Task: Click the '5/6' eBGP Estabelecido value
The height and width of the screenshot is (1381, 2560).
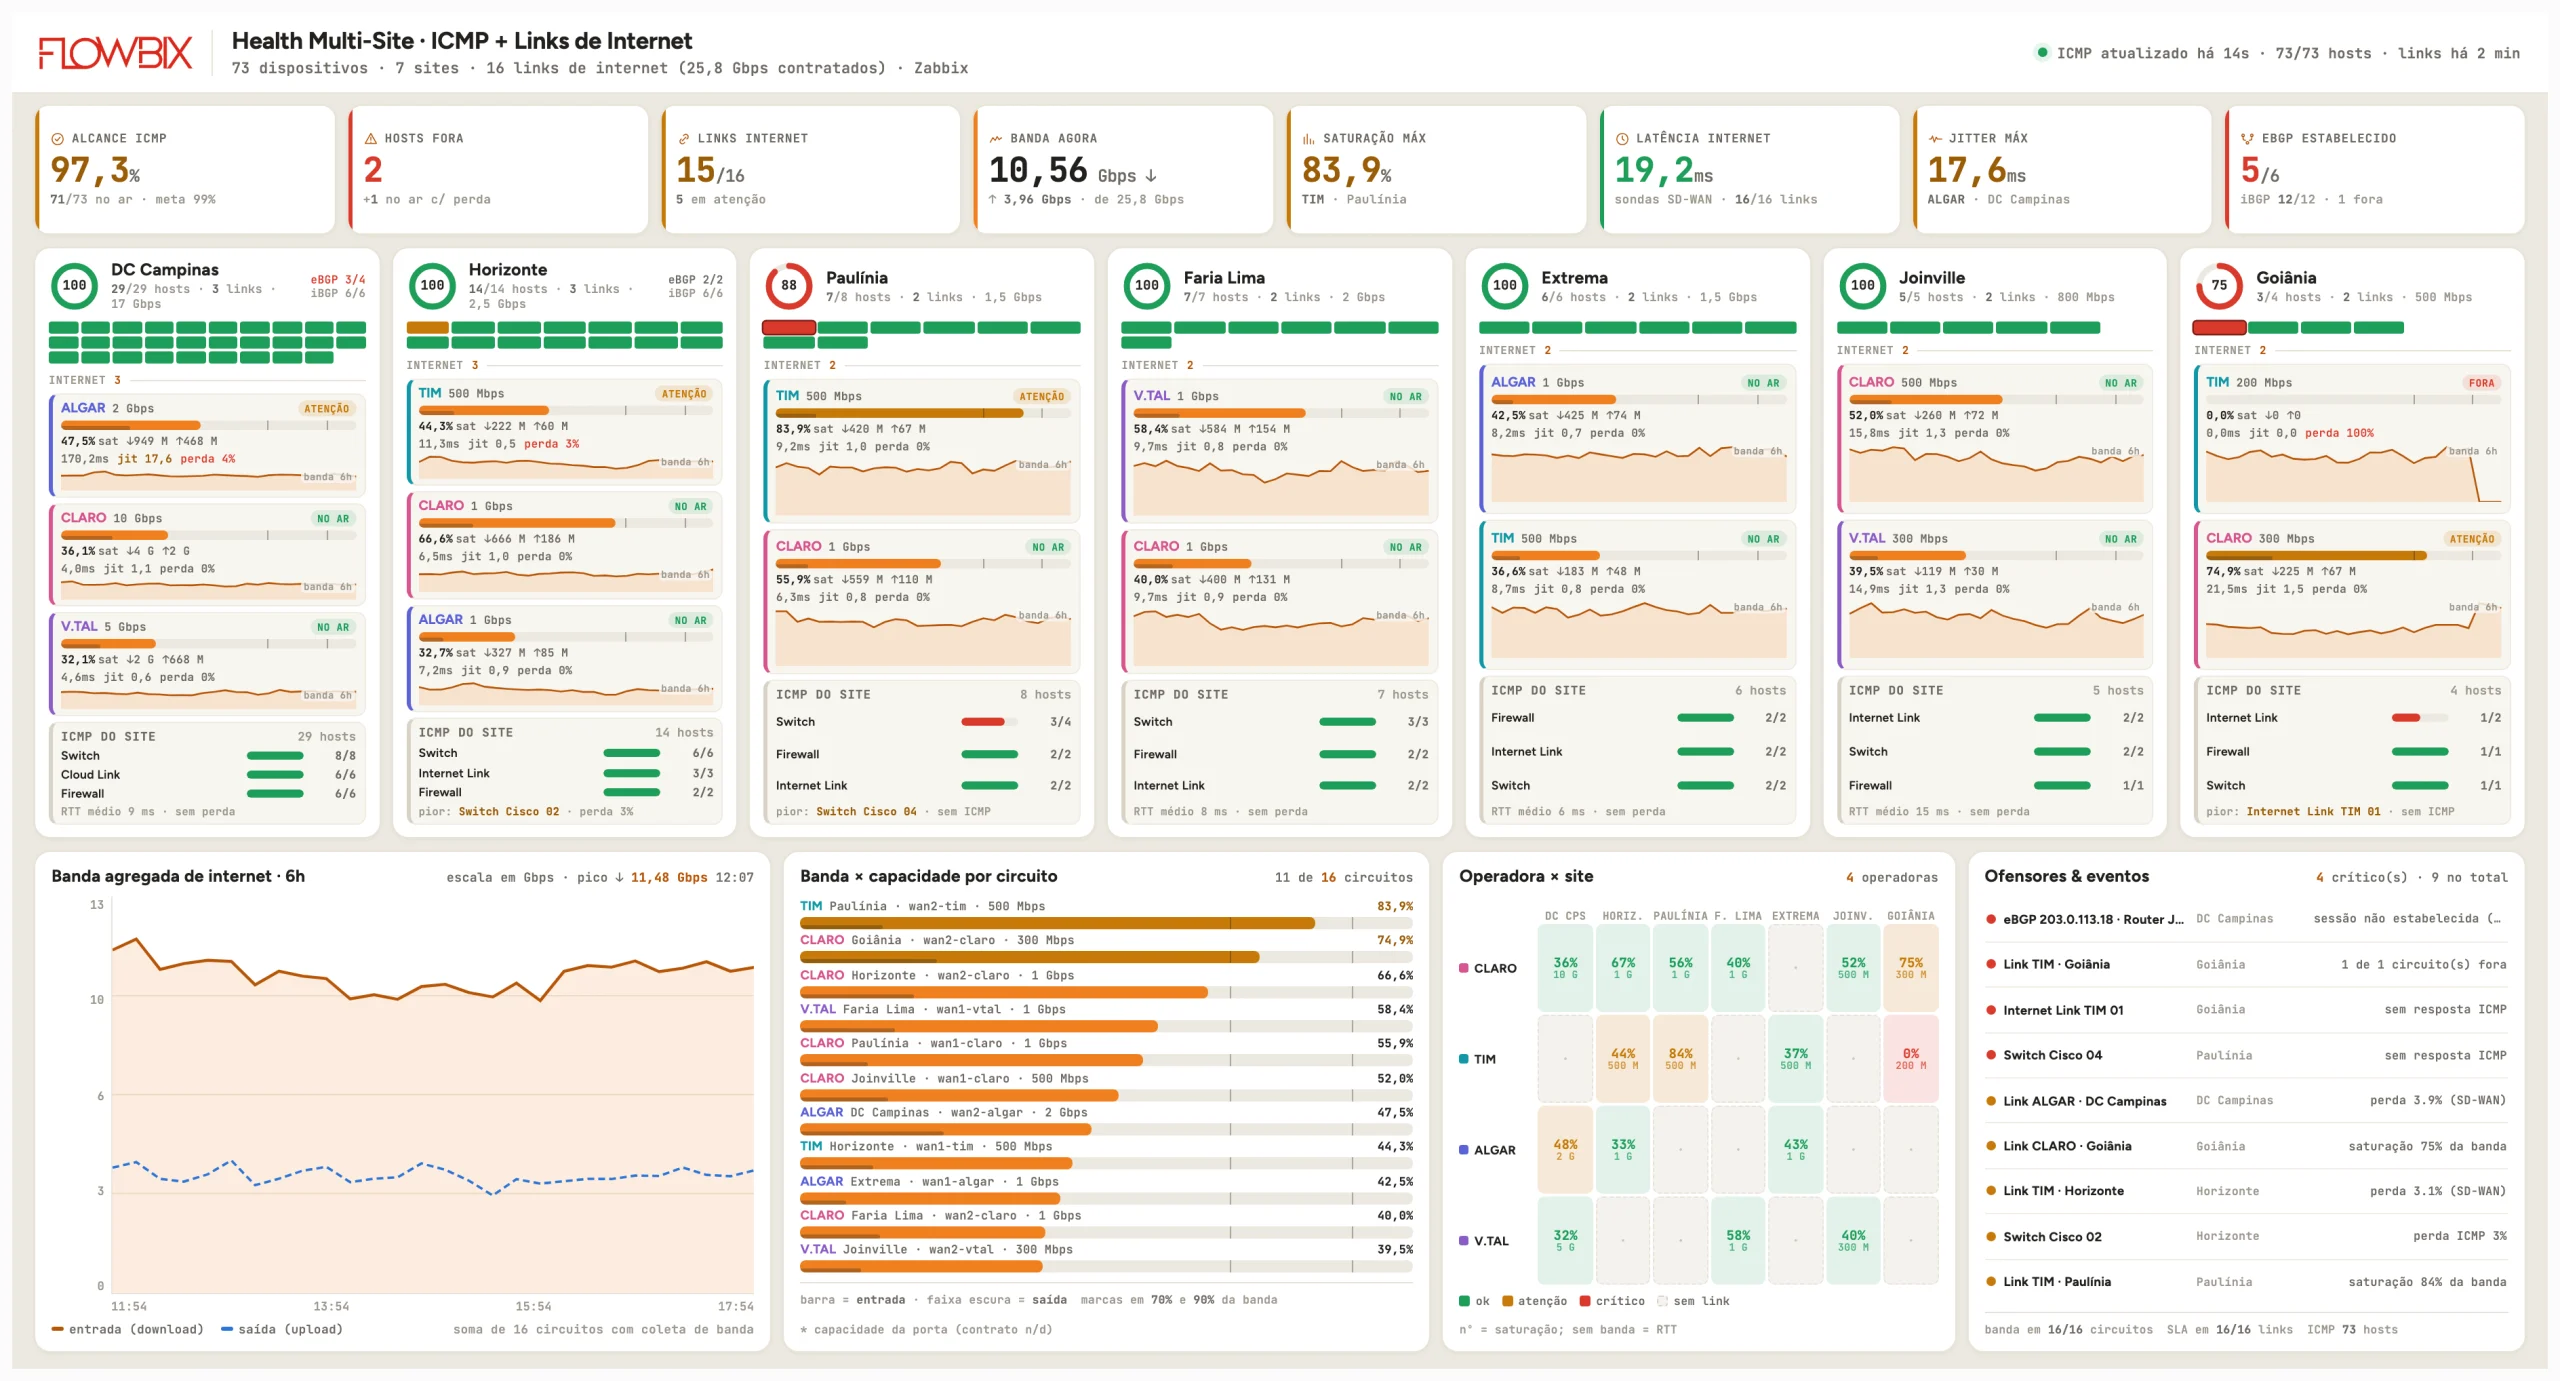Action: point(2262,171)
